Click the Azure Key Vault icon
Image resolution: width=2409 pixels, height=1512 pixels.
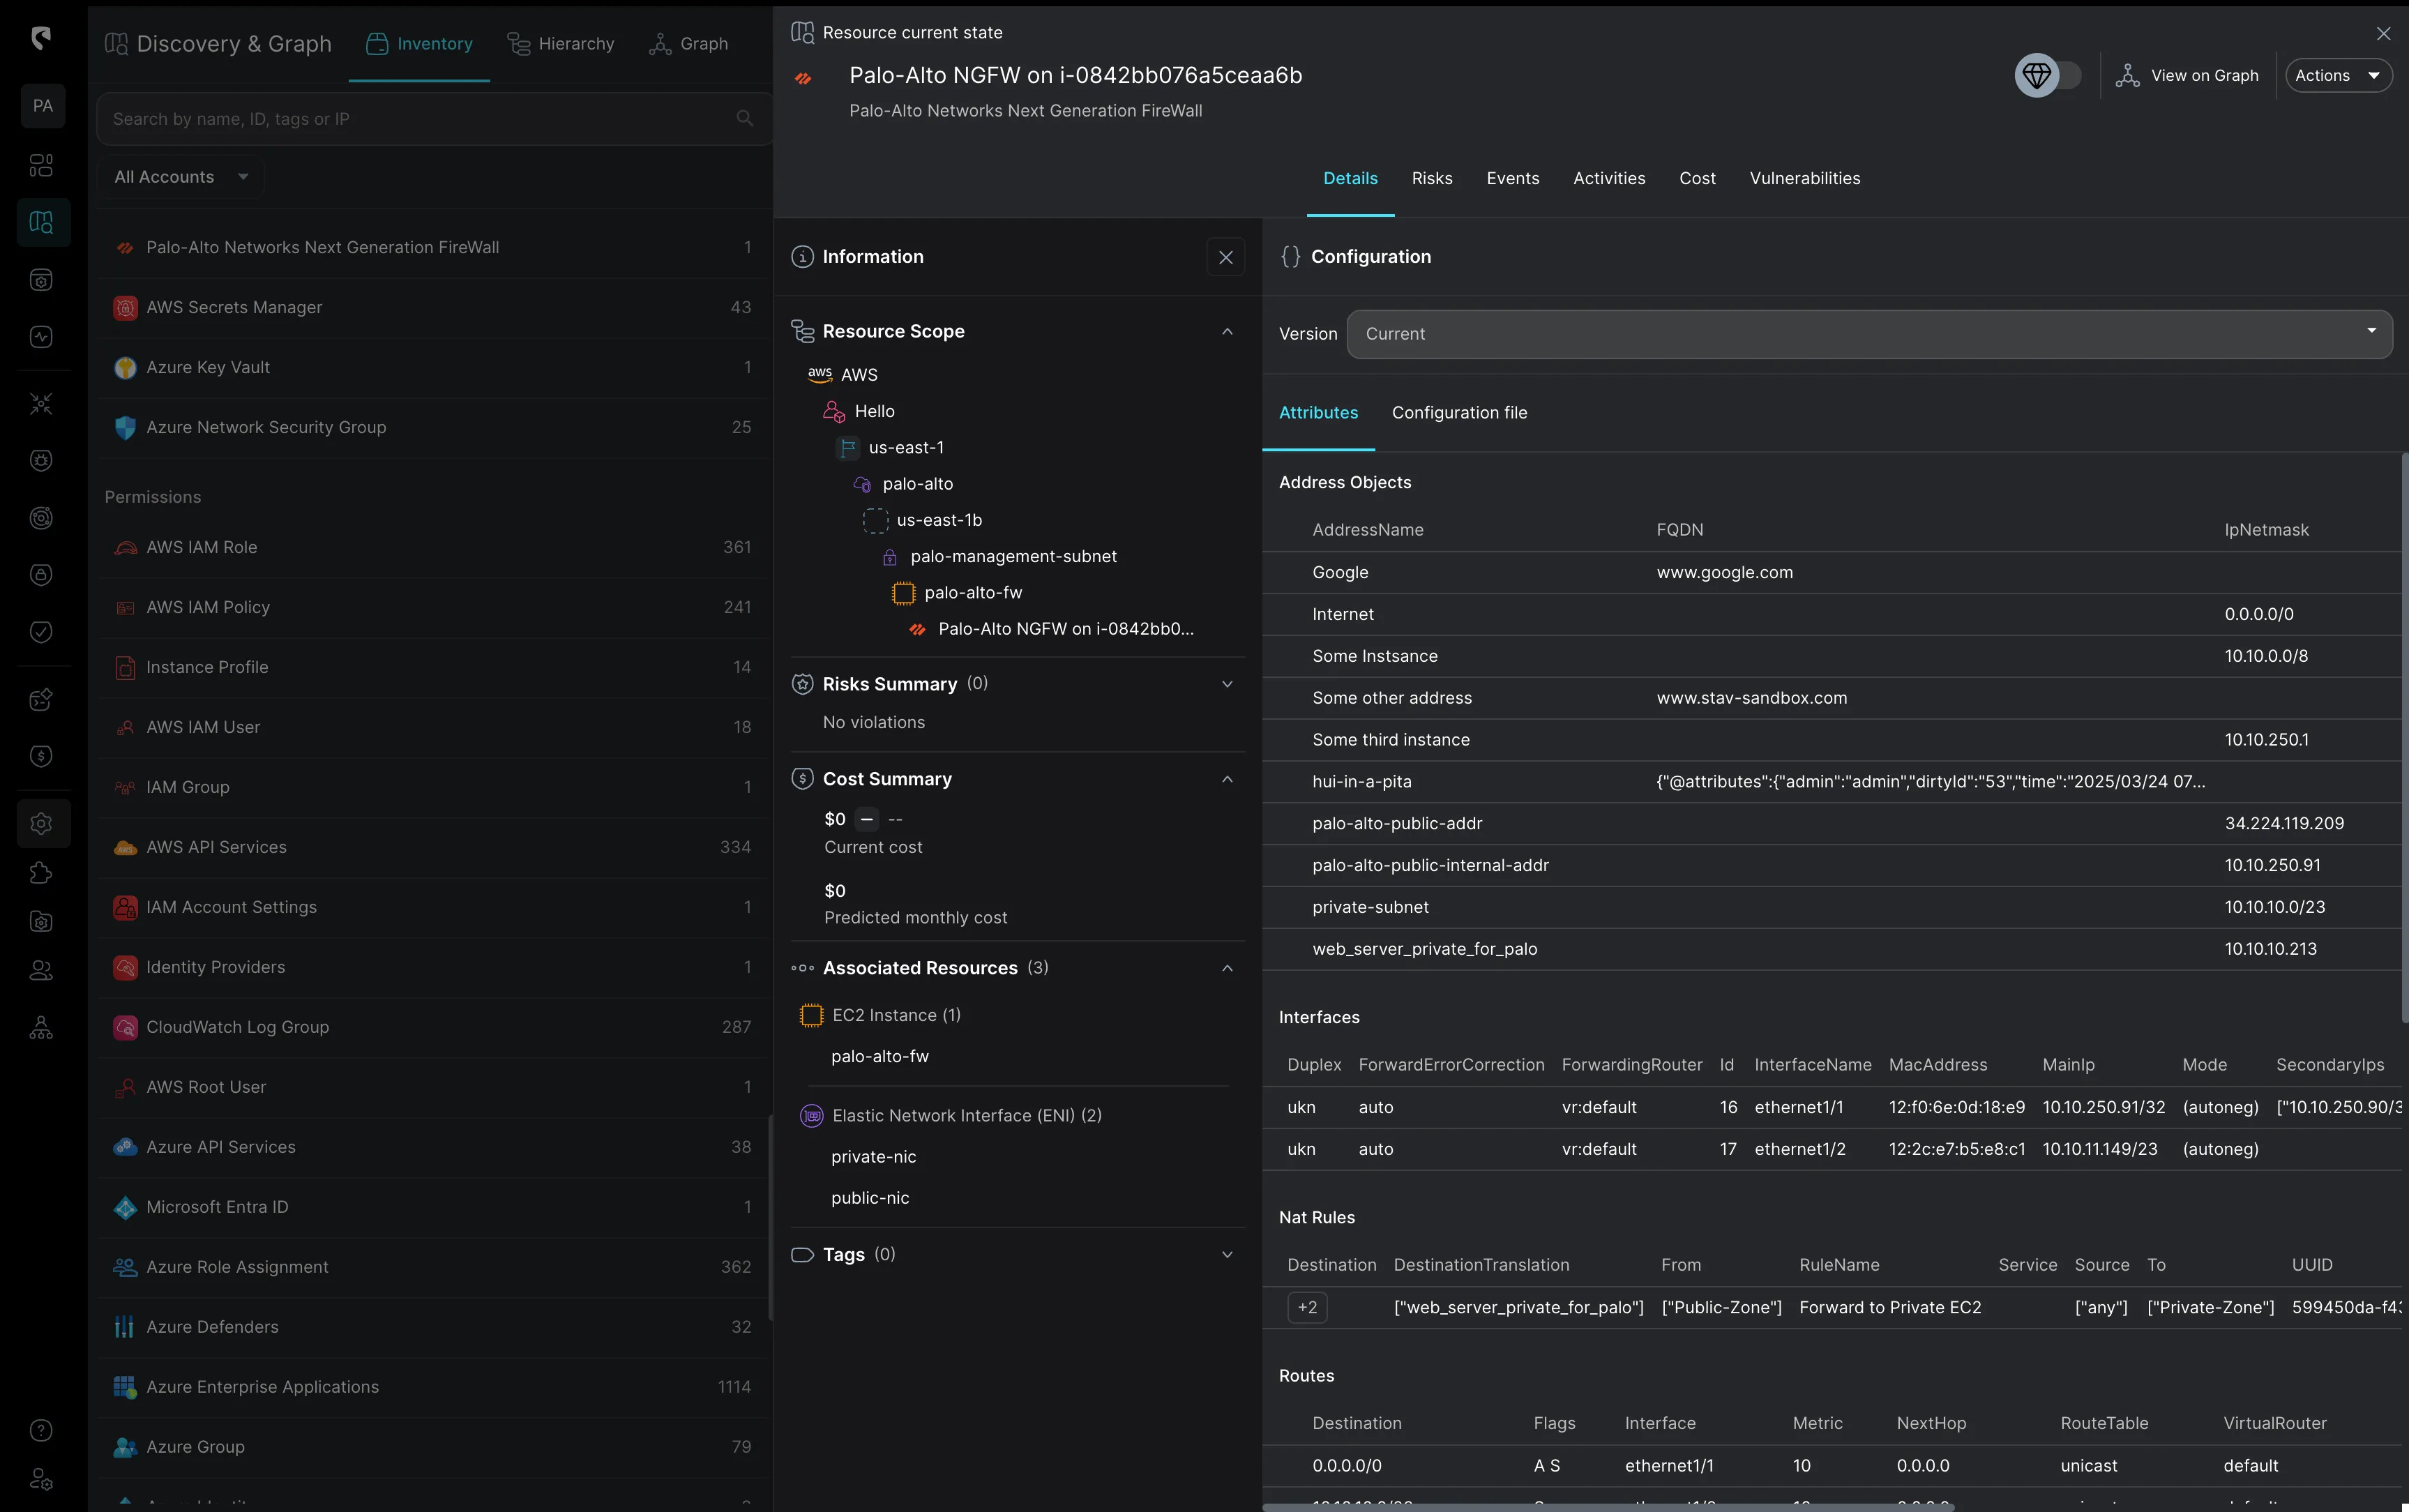click(x=125, y=367)
